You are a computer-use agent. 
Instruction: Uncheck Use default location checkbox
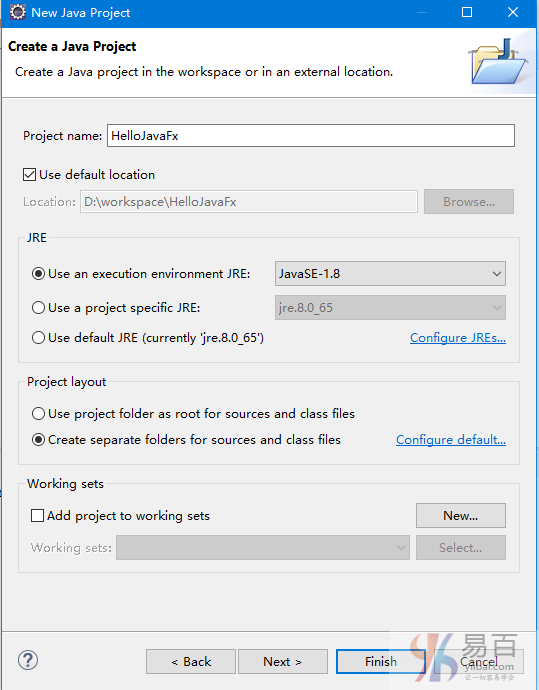(x=29, y=175)
